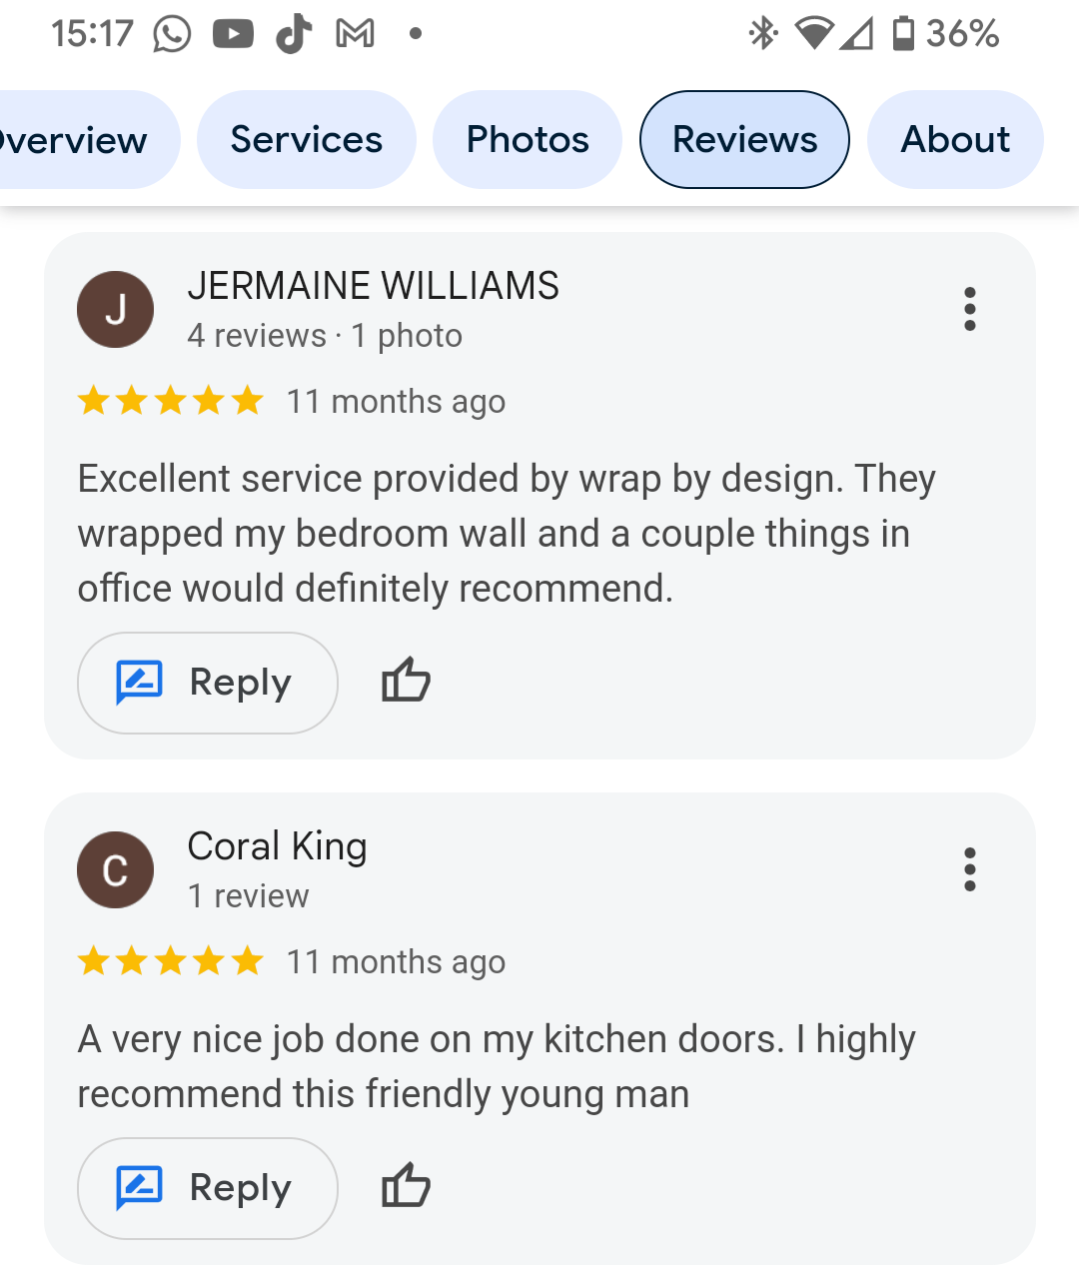Tap the TikTok notification icon
This screenshot has height=1276, width=1079.
point(294,34)
